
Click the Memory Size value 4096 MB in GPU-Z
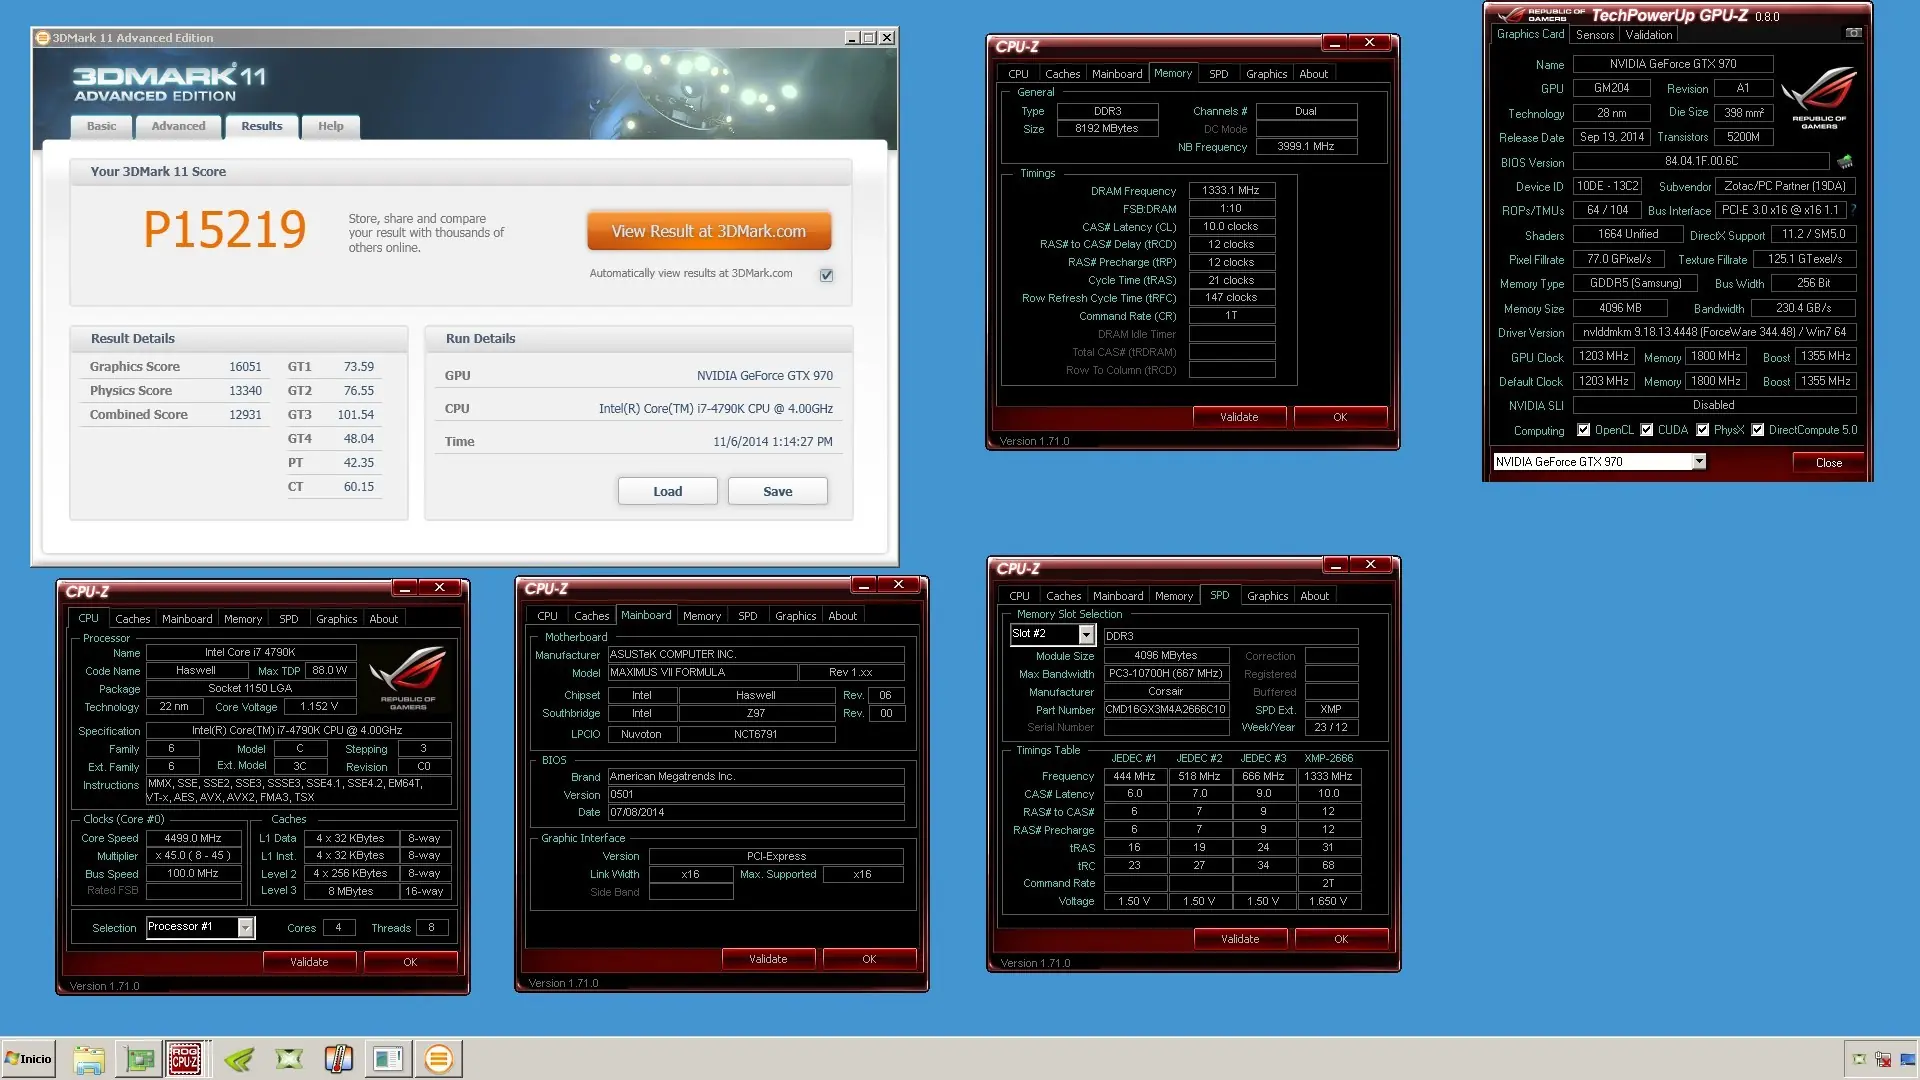pos(1620,308)
